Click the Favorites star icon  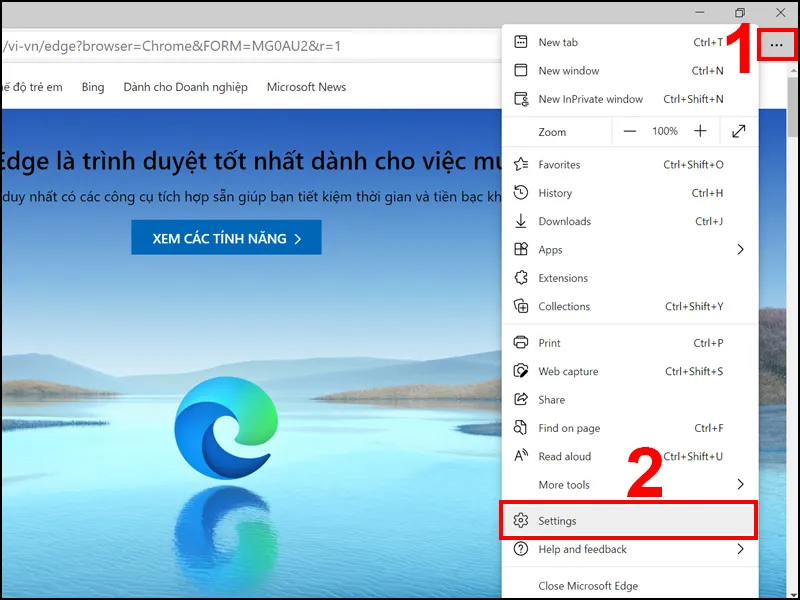(x=520, y=164)
